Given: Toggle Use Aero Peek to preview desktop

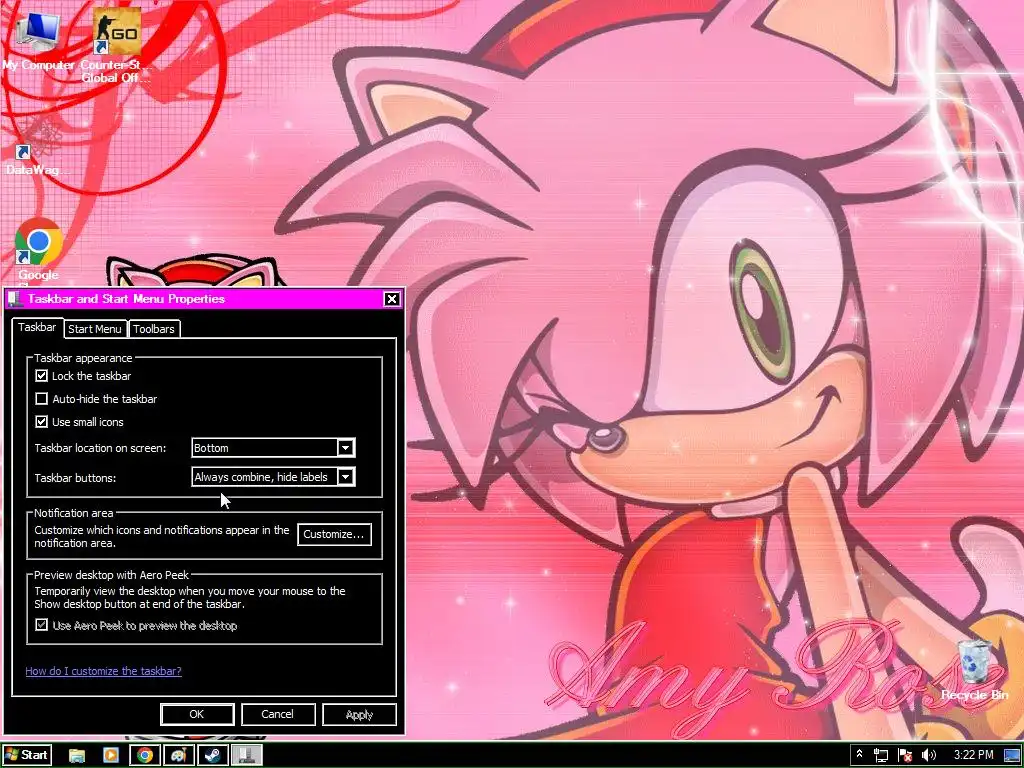Looking at the screenshot, I should 42,626.
